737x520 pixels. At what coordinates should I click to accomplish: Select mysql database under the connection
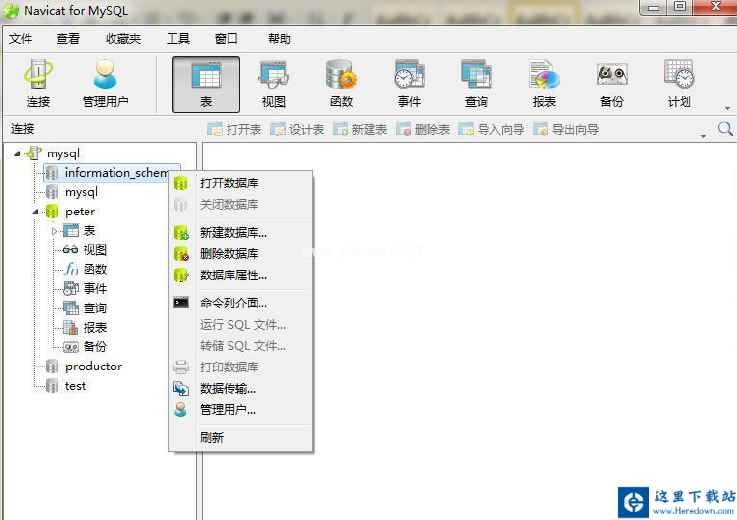coord(81,192)
